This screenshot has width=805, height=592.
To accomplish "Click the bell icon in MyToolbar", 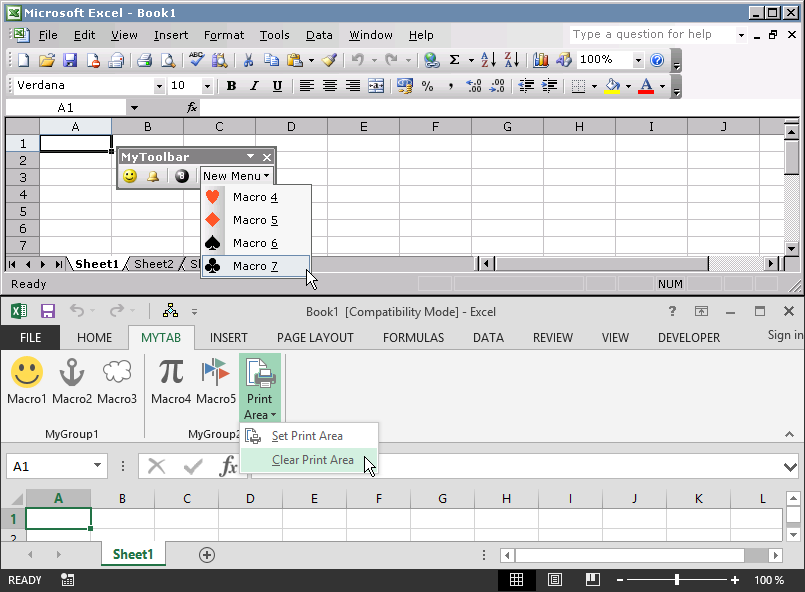I will pyautogui.click(x=154, y=176).
